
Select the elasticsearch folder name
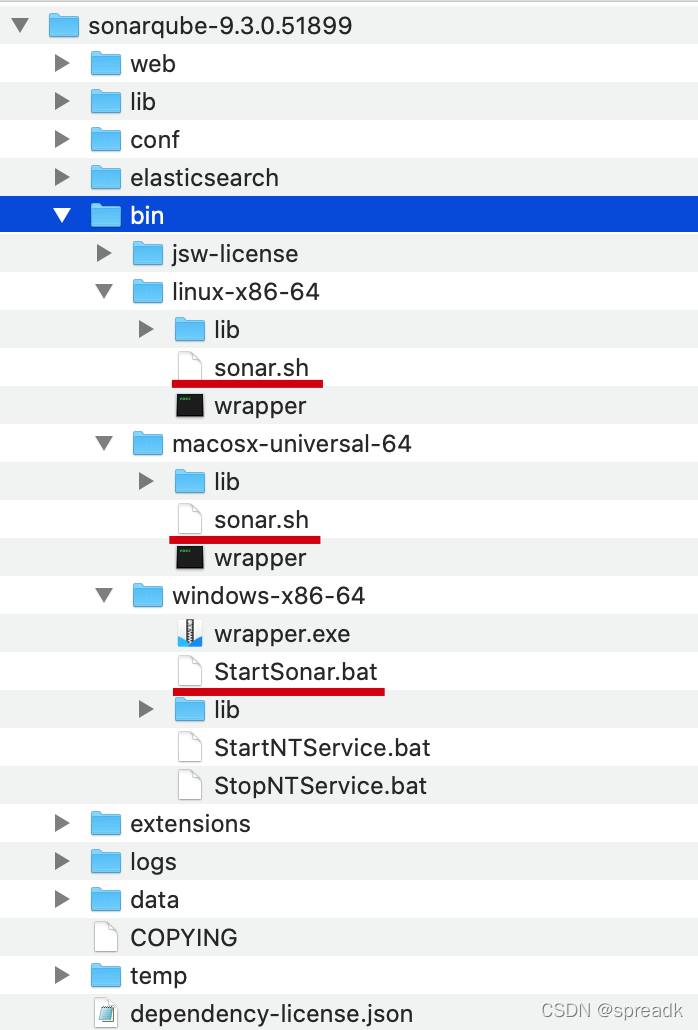click(x=204, y=178)
